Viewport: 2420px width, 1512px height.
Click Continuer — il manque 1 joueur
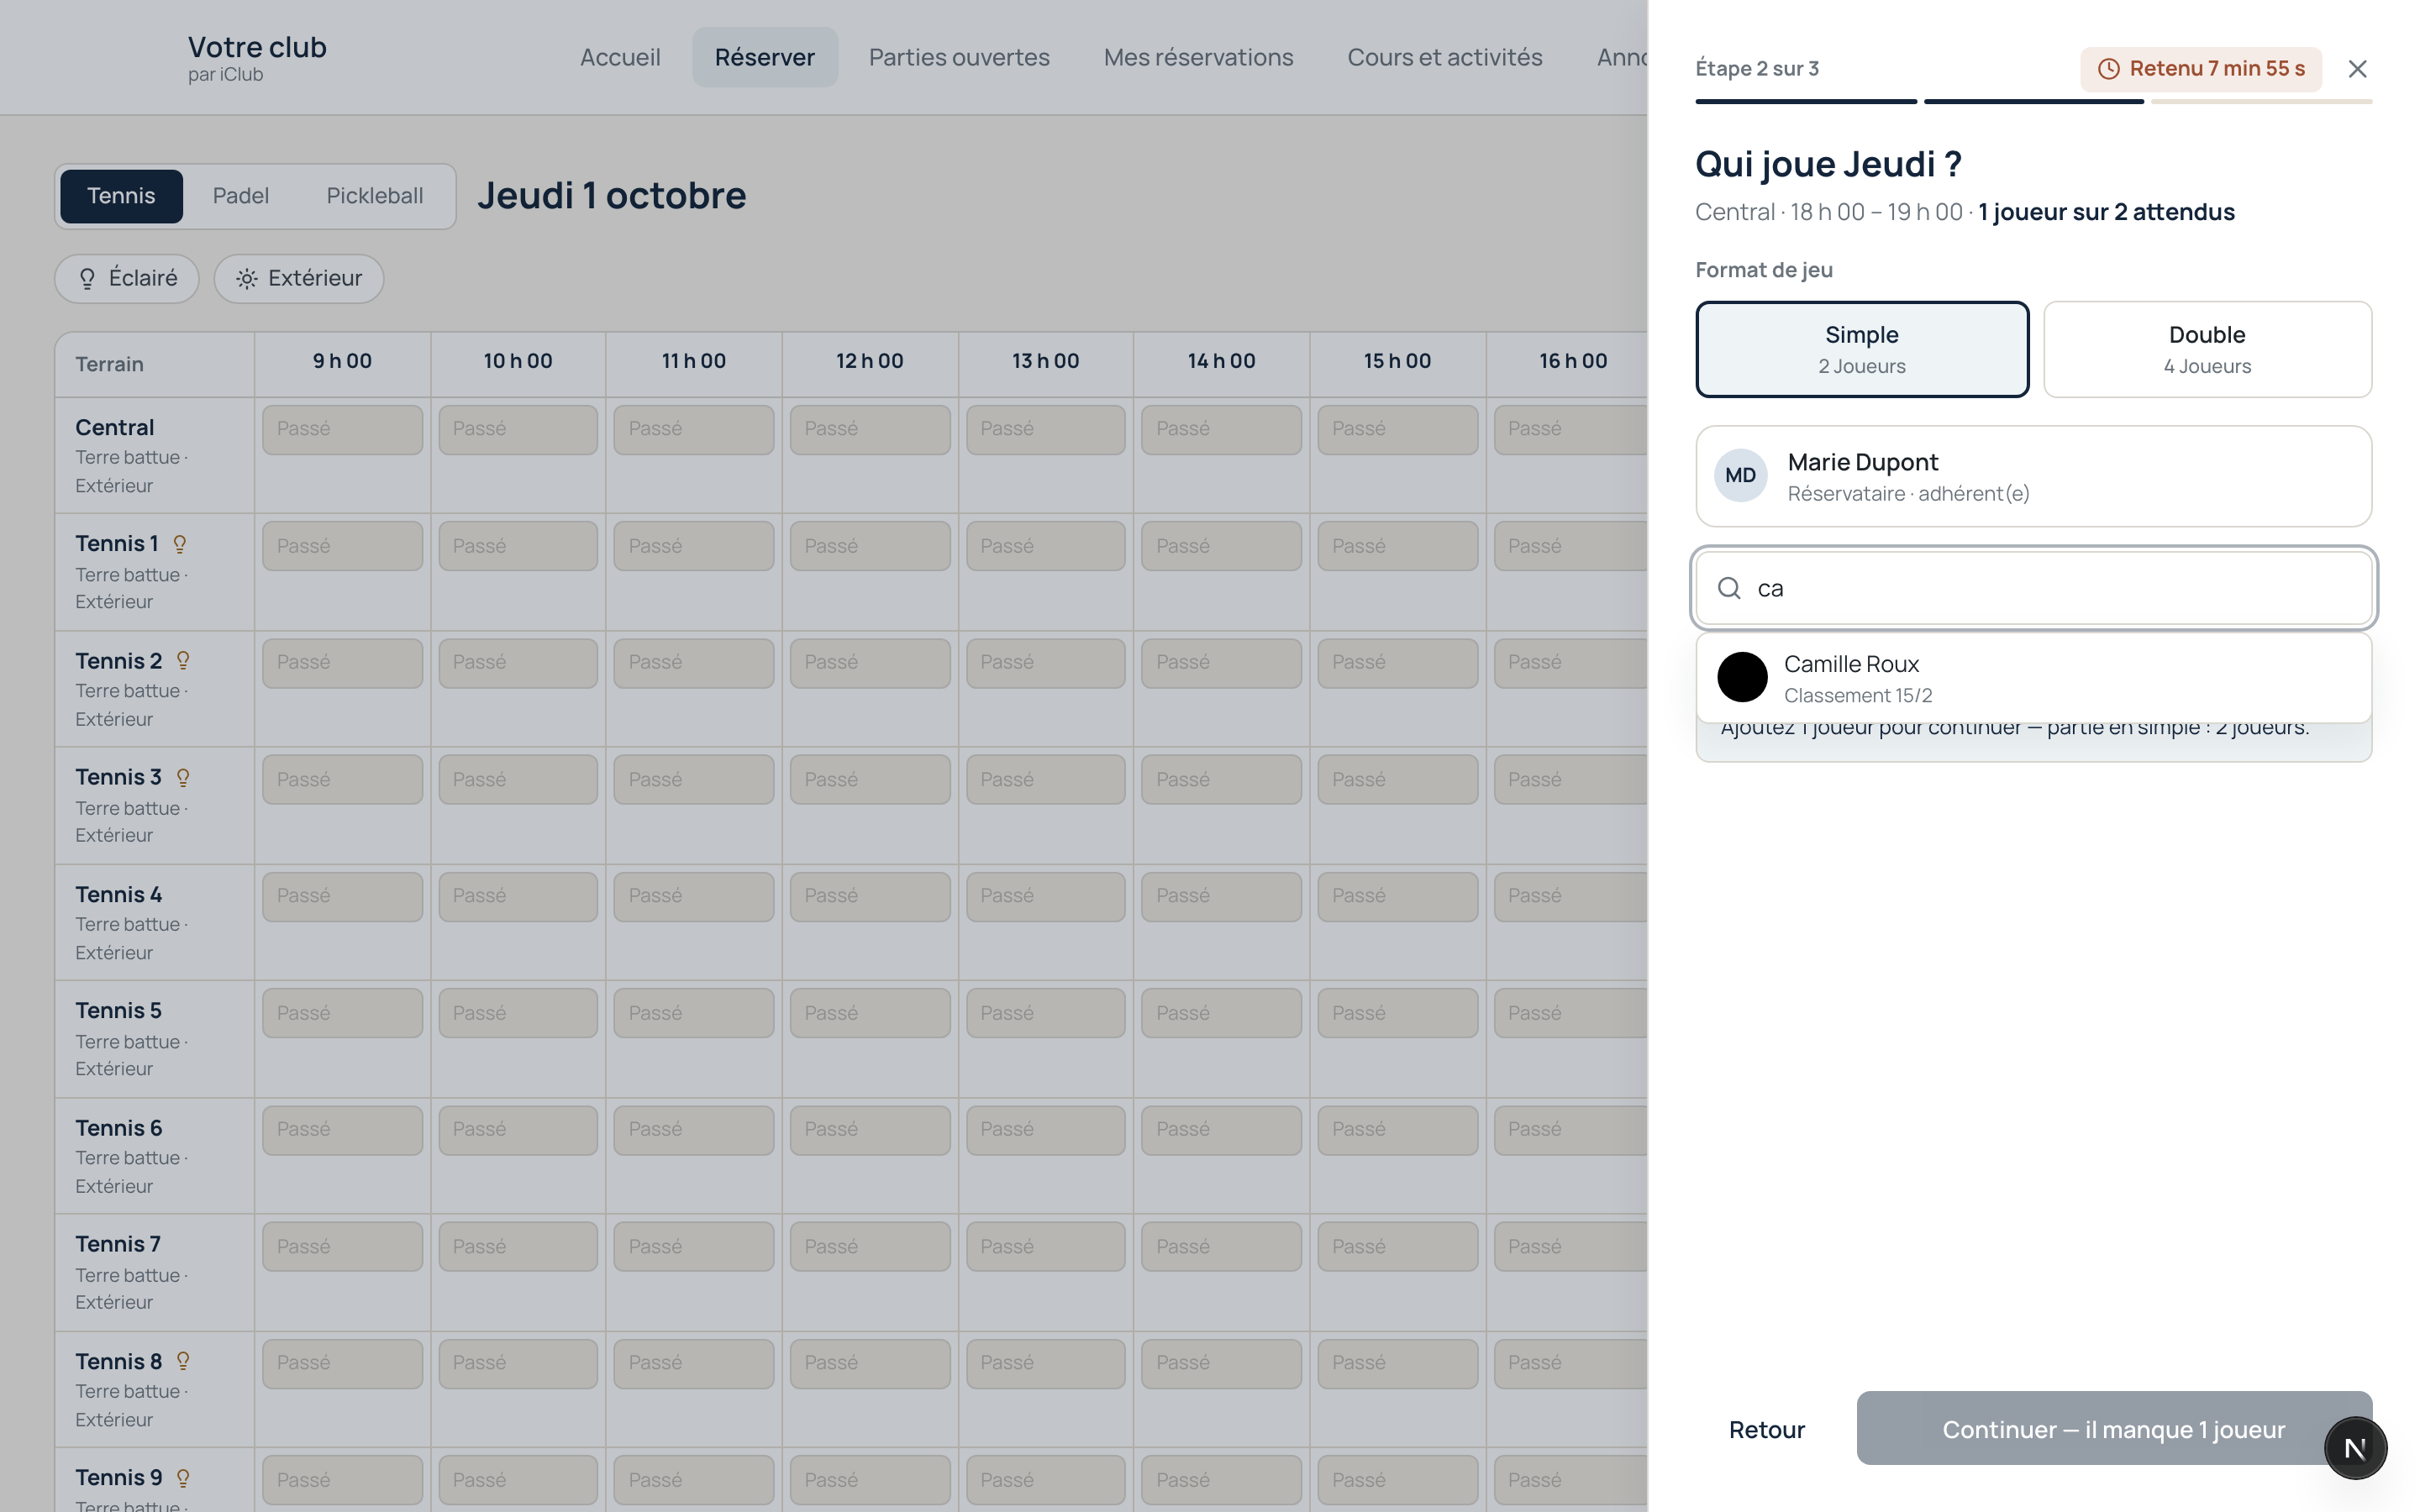click(2113, 1429)
